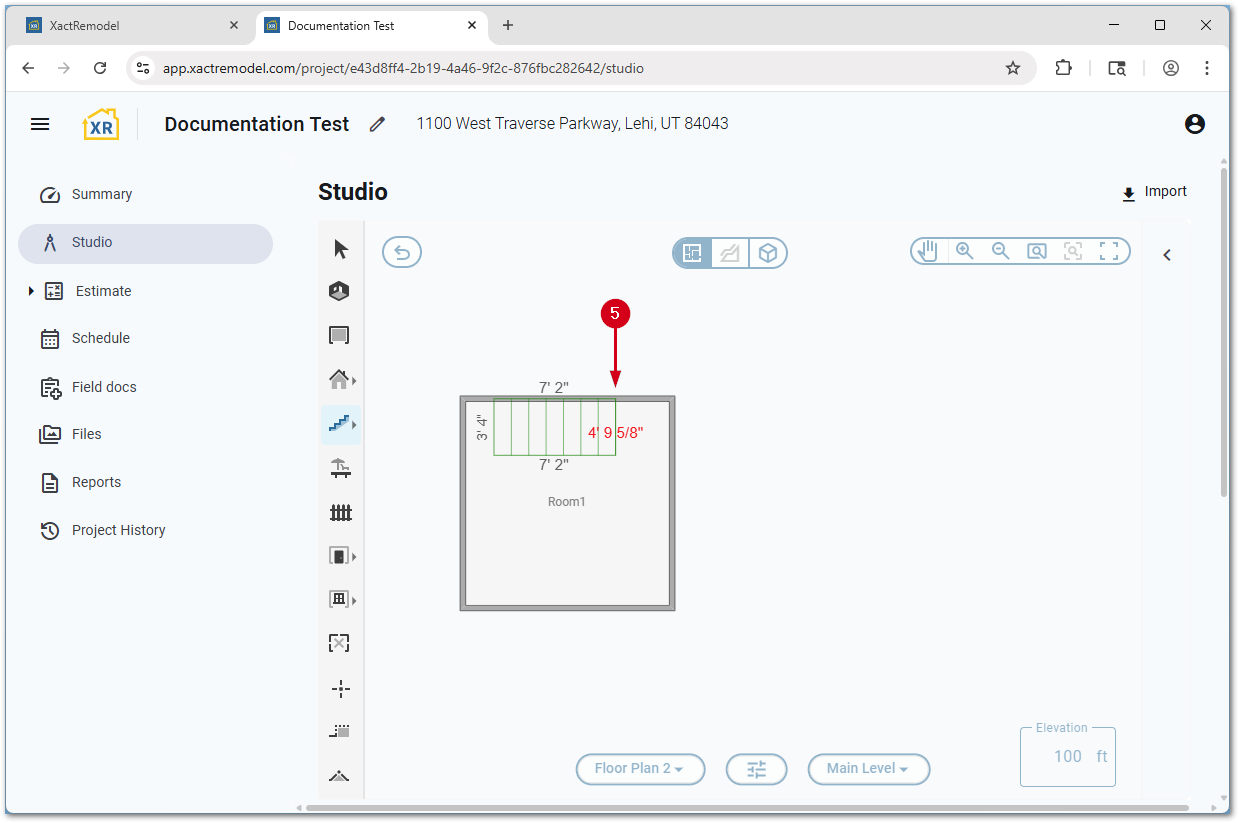Click the Elevation input field
The image size is (1239, 823).
click(x=1067, y=757)
